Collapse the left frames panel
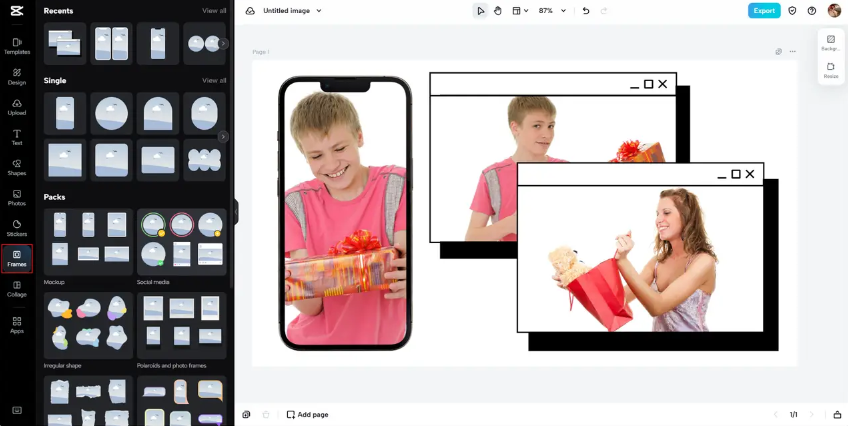Viewport: 848px width, 426px height. (x=236, y=212)
